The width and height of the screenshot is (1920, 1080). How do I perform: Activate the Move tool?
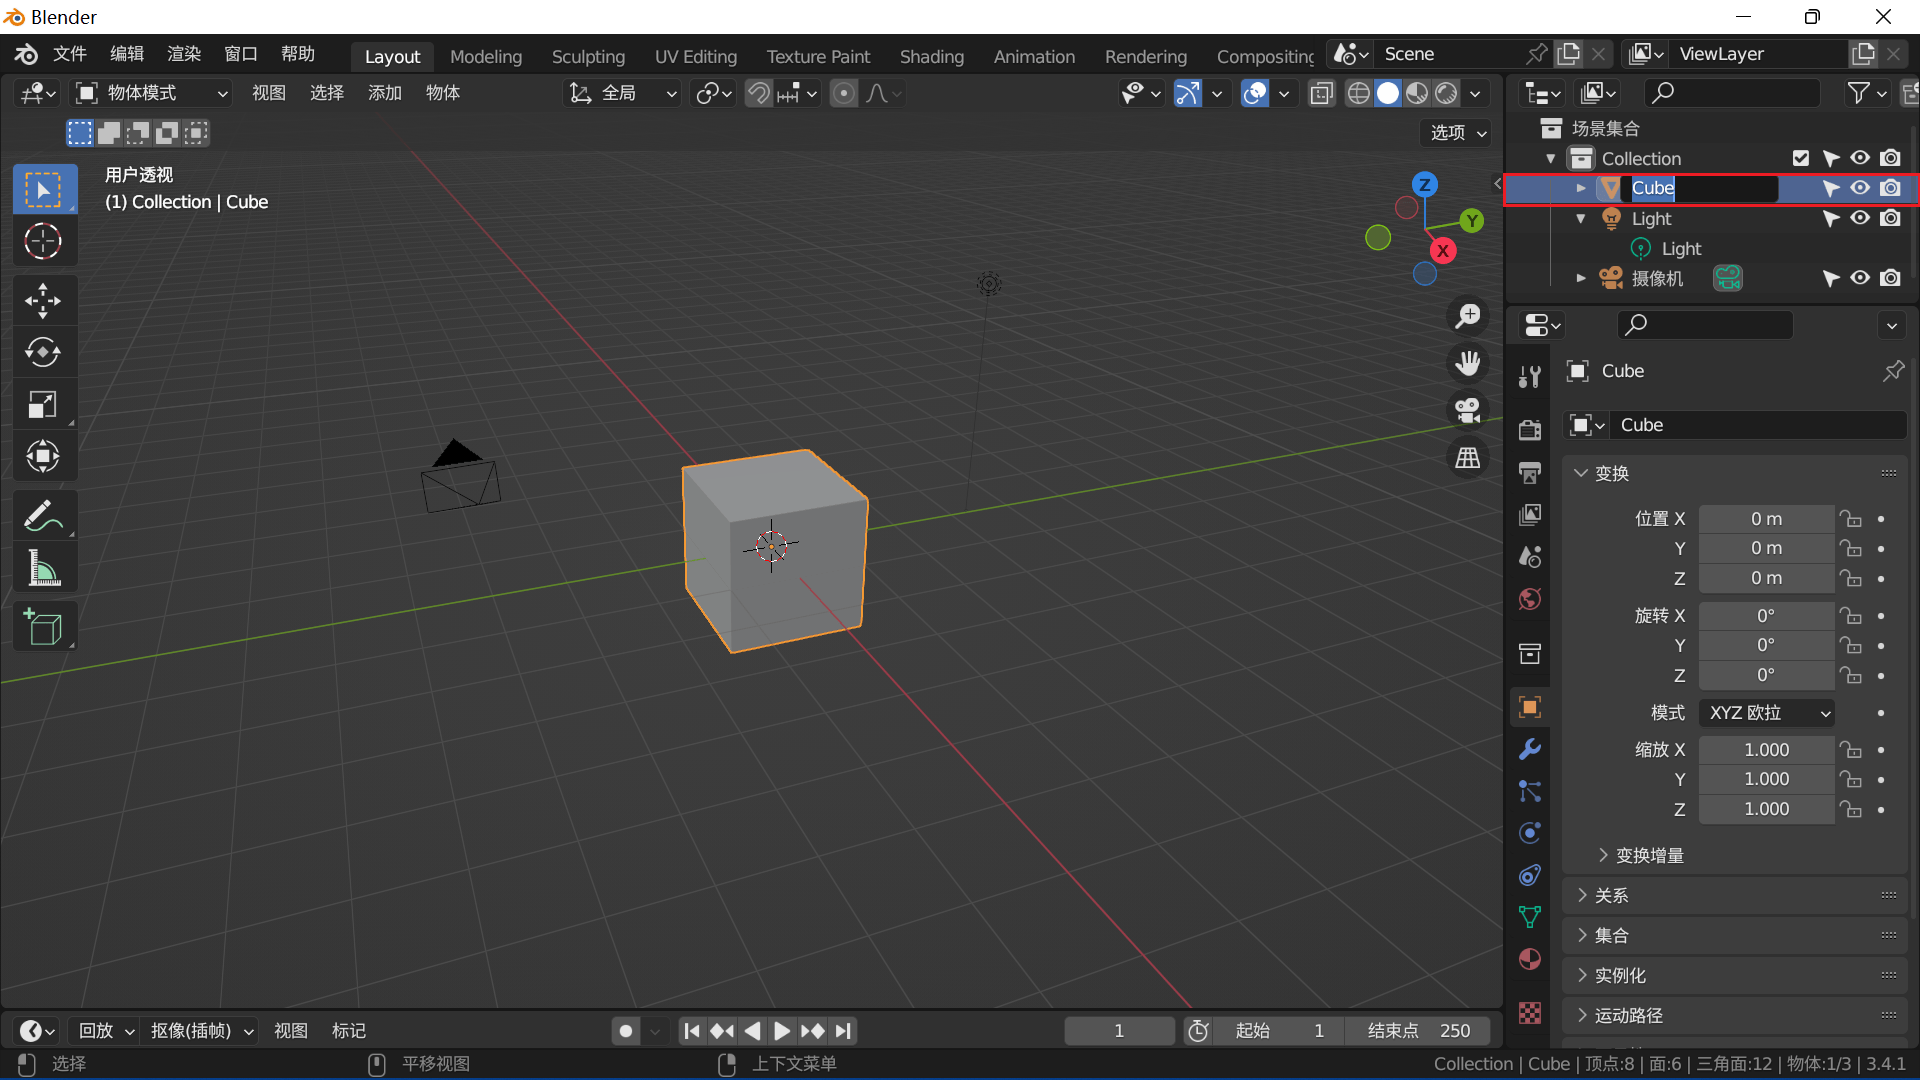pos(44,300)
